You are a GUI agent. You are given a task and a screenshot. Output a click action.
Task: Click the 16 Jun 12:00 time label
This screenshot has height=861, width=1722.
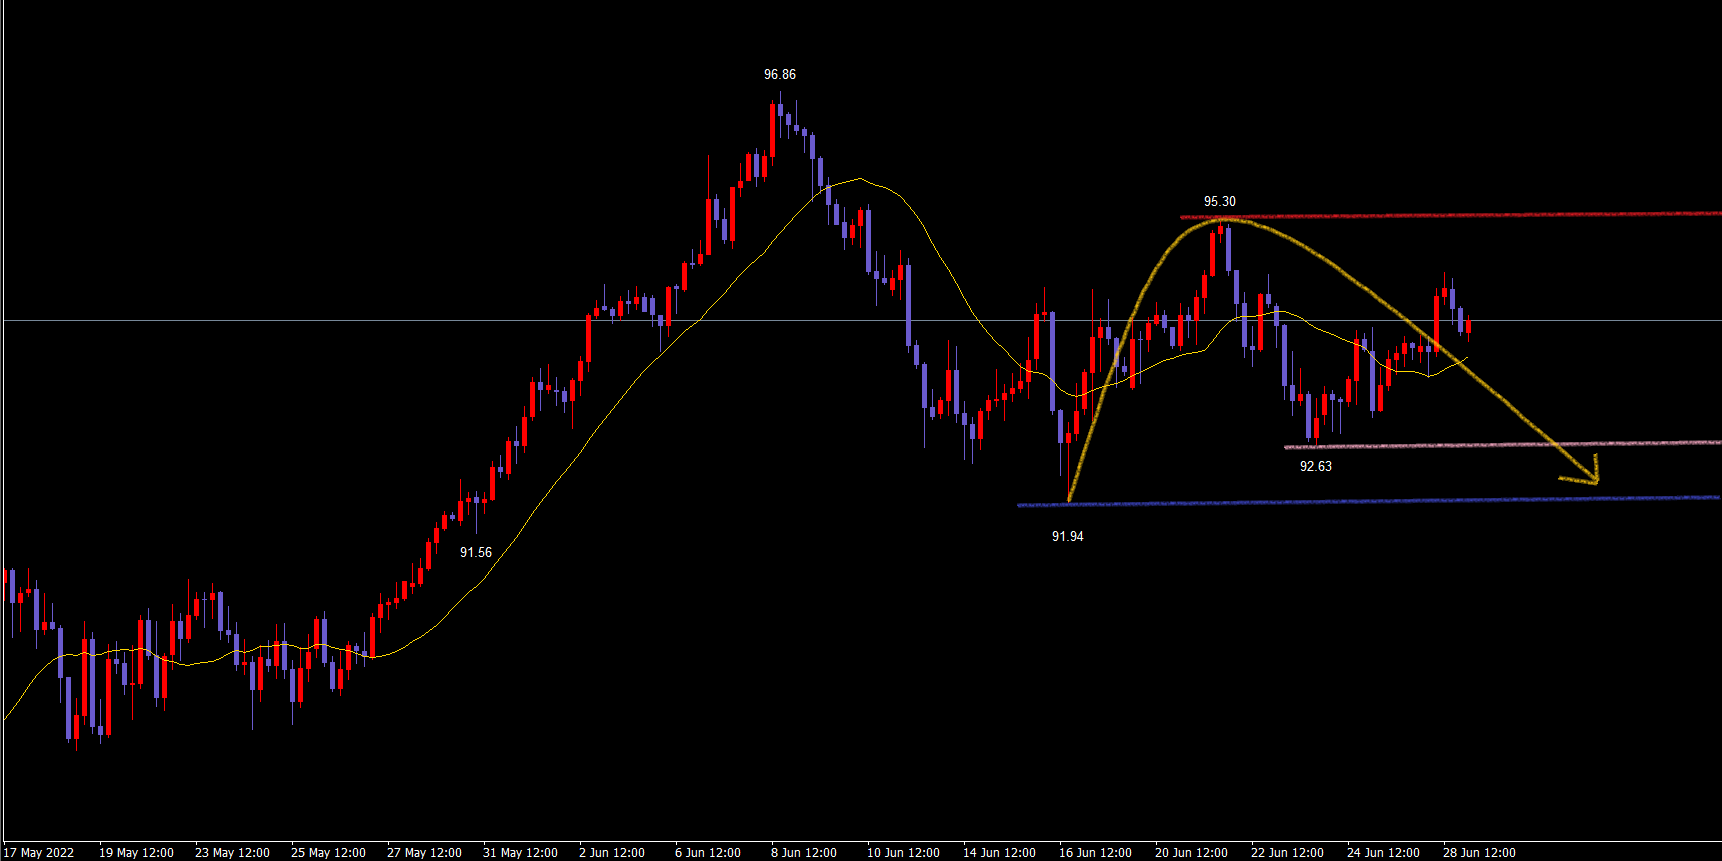tap(1095, 853)
